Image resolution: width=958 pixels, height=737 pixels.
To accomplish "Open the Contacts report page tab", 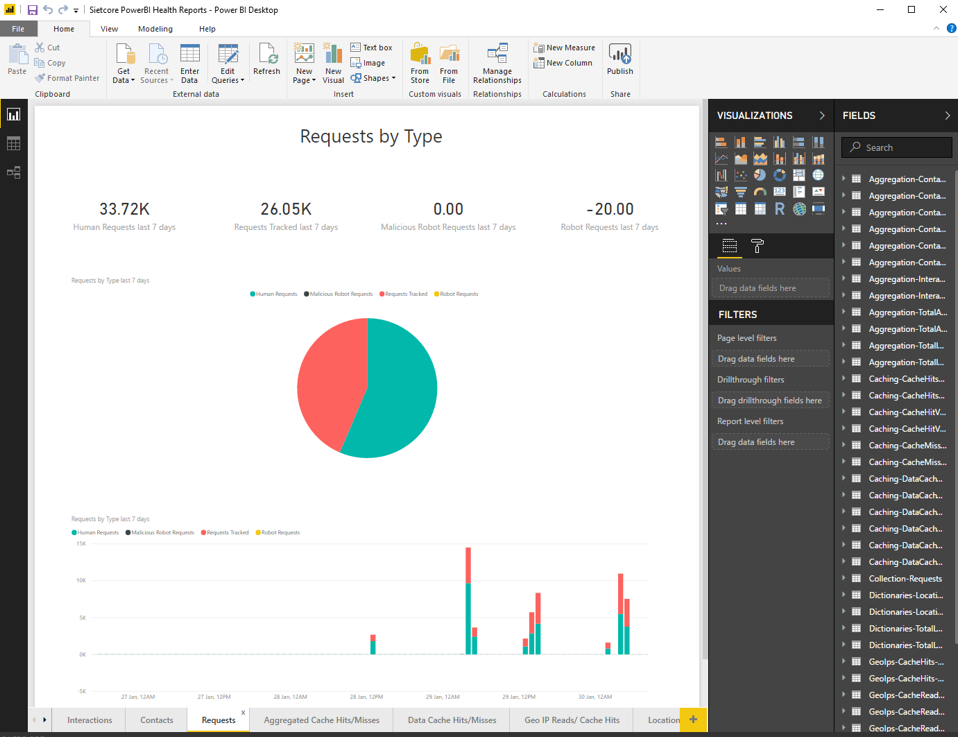I will 156,719.
